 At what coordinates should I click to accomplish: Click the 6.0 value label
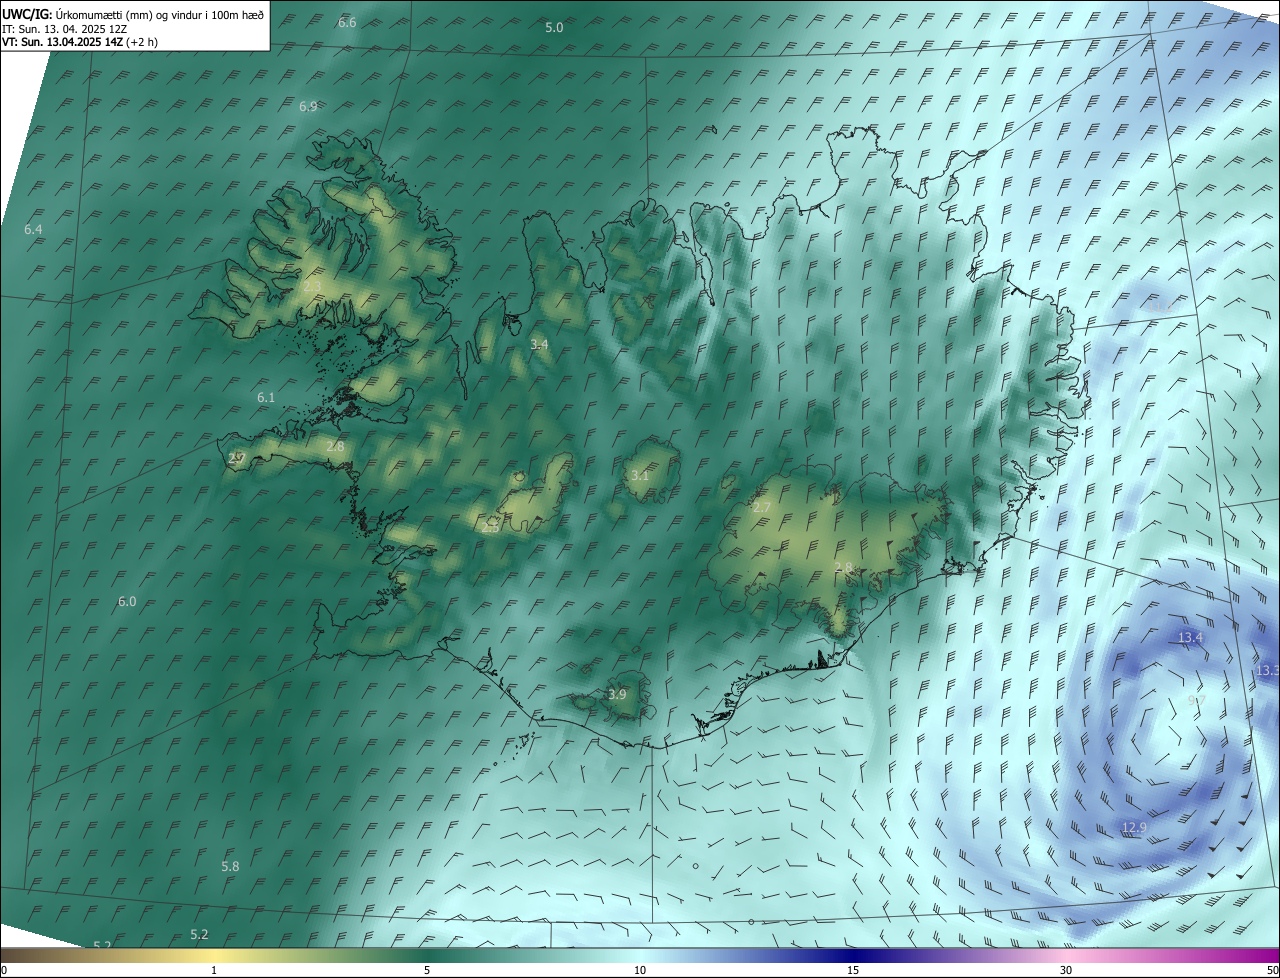127,601
